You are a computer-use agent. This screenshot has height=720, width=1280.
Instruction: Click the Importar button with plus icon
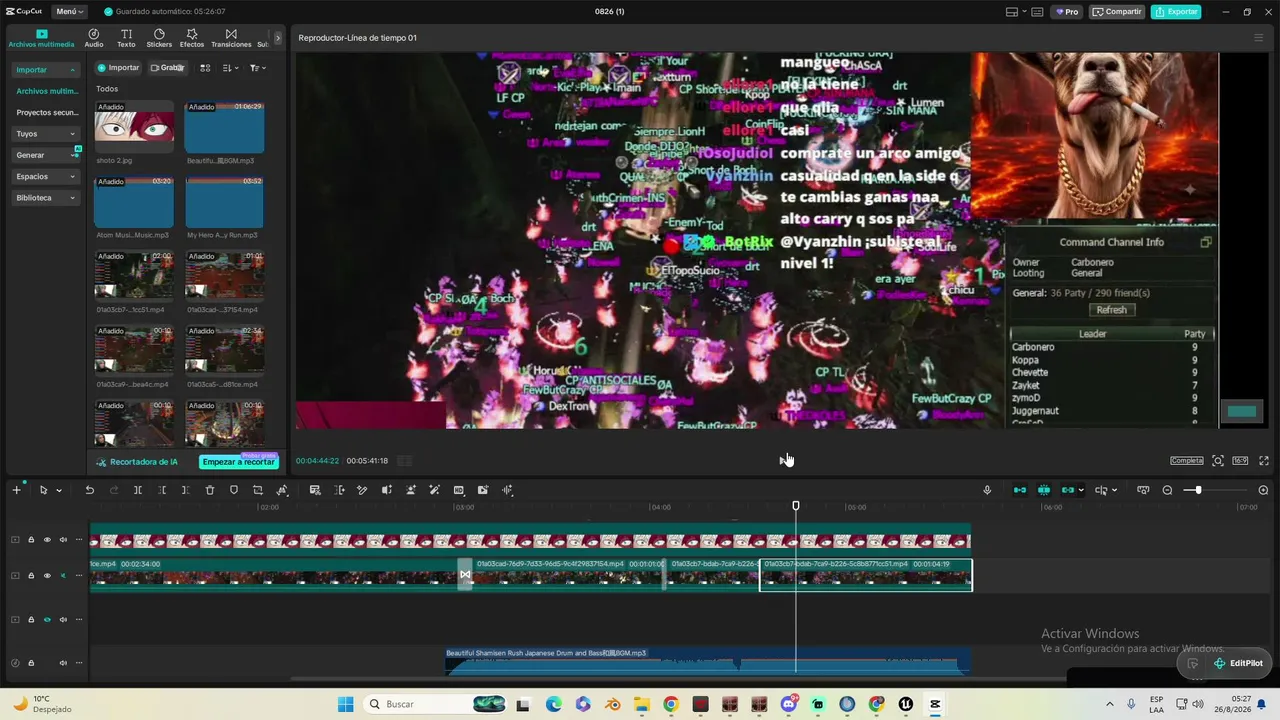[118, 68]
